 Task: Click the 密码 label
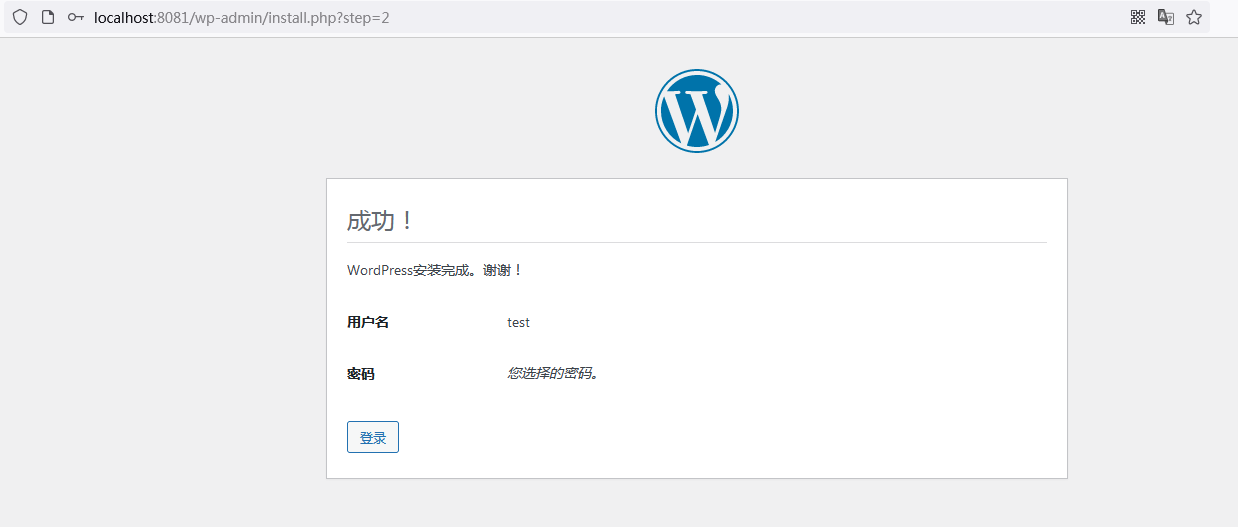click(x=361, y=374)
